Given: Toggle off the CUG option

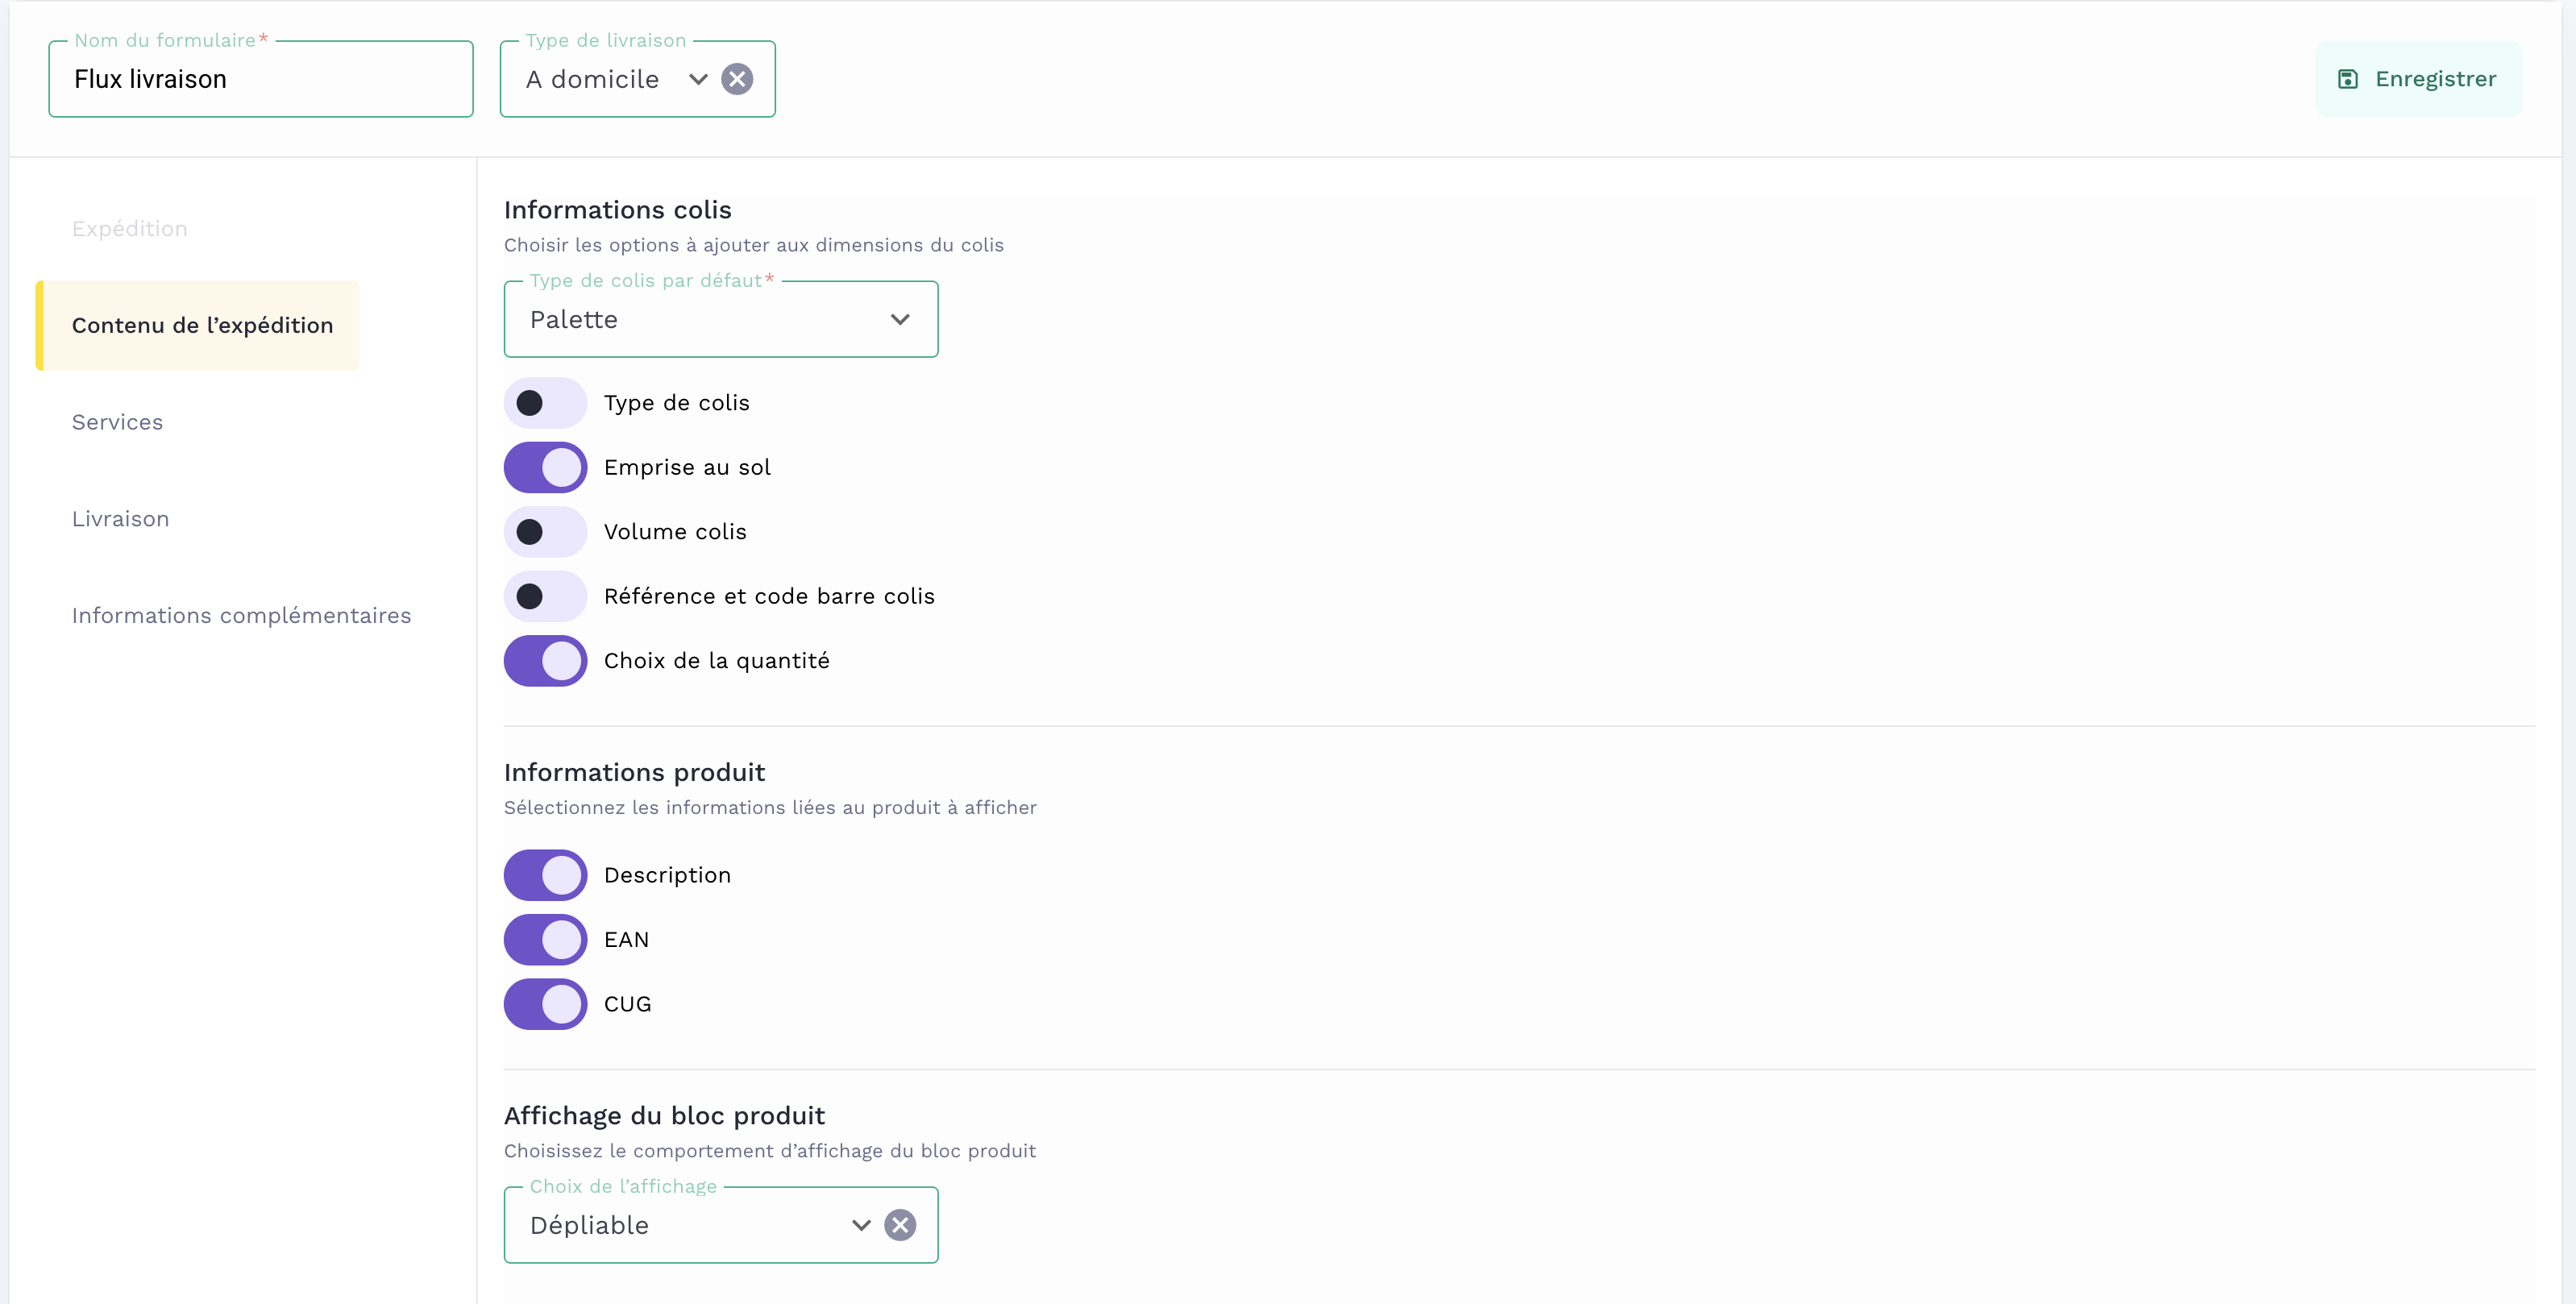Looking at the screenshot, I should coord(545,1004).
